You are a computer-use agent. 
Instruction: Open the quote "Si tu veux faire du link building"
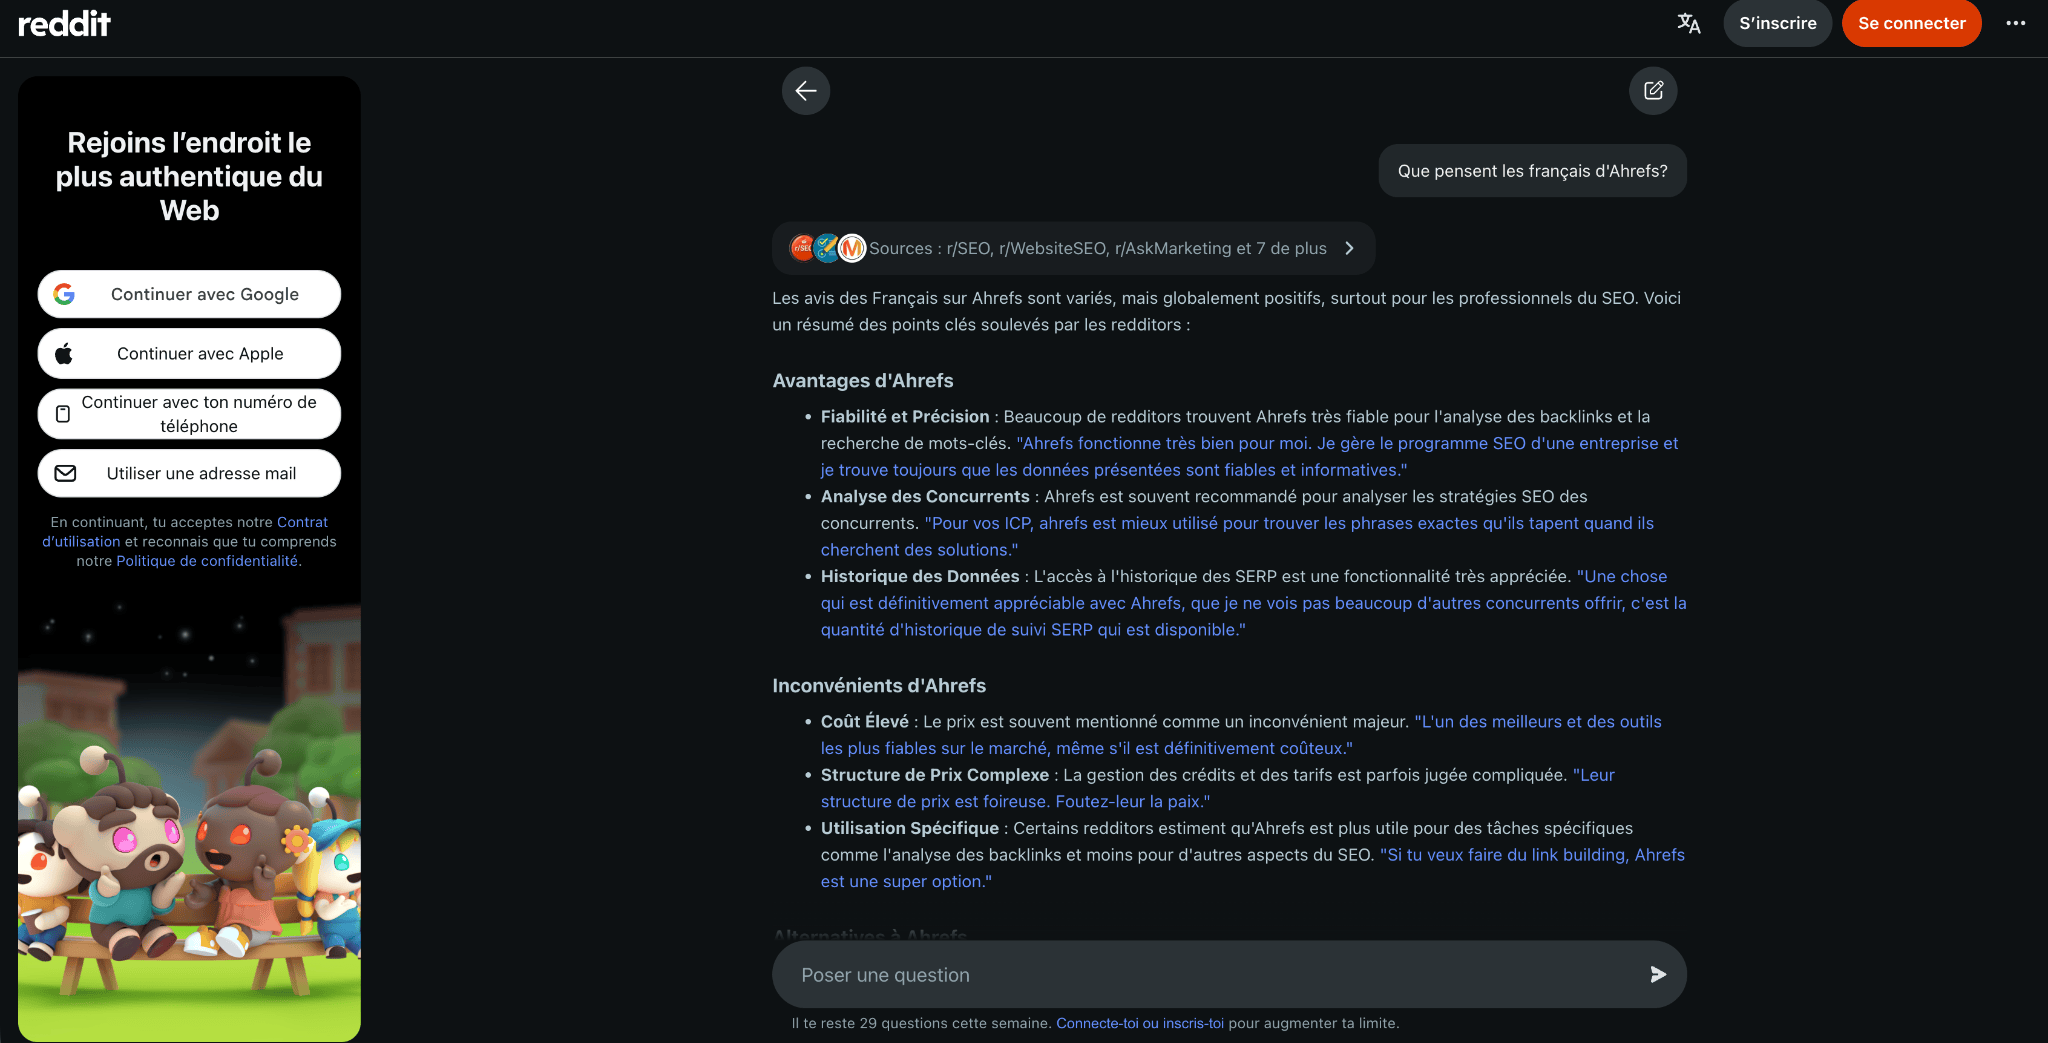click(1253, 868)
